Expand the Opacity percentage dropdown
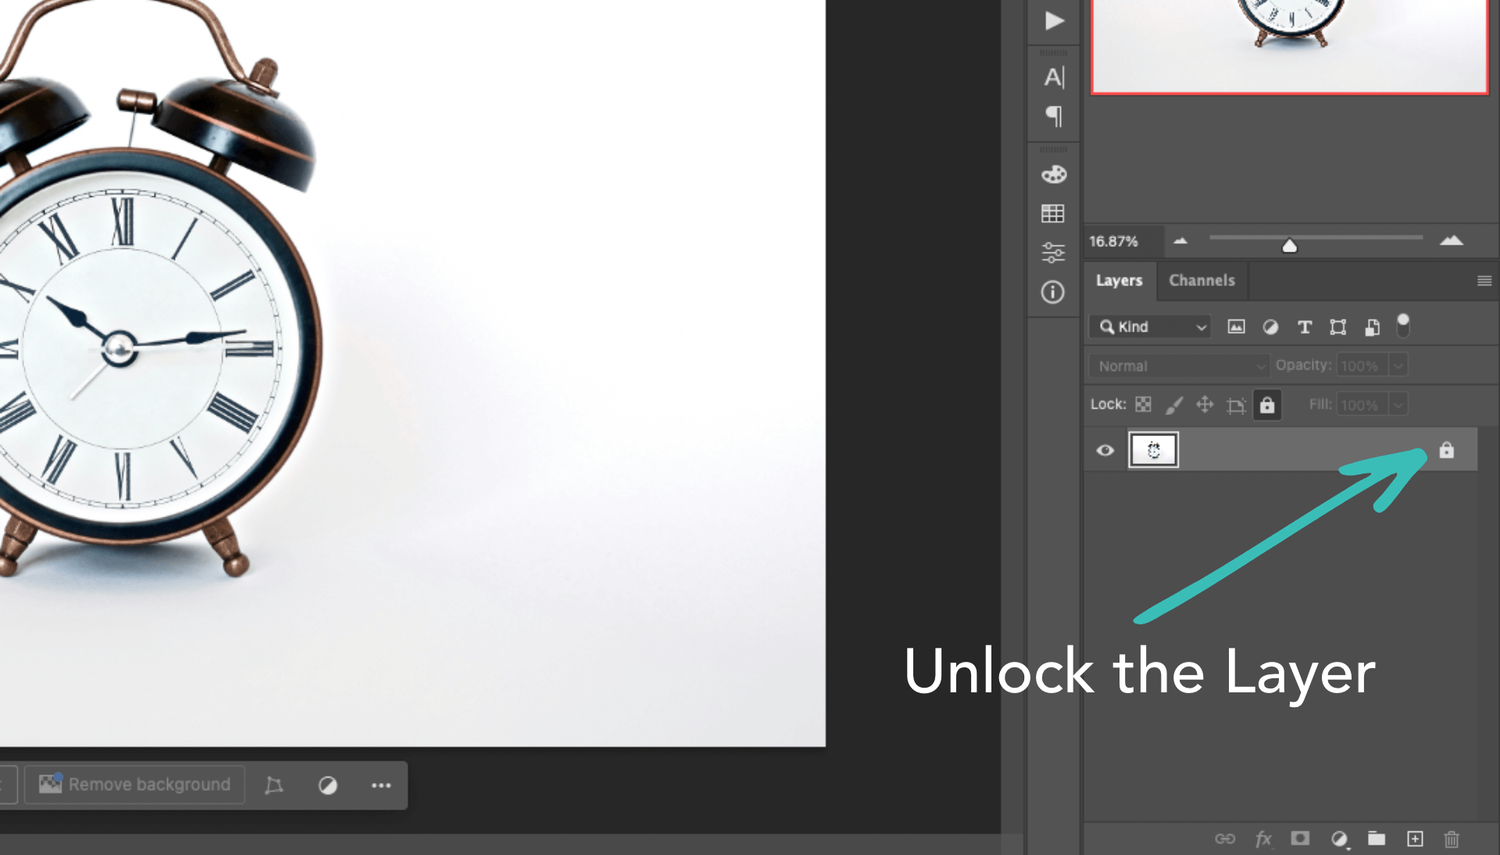The height and width of the screenshot is (855, 1500). tap(1398, 365)
